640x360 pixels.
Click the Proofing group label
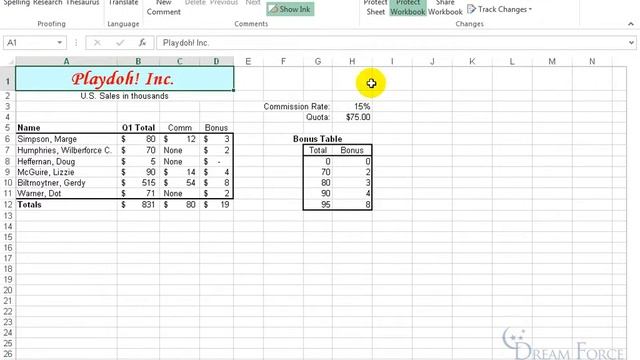[x=51, y=24]
